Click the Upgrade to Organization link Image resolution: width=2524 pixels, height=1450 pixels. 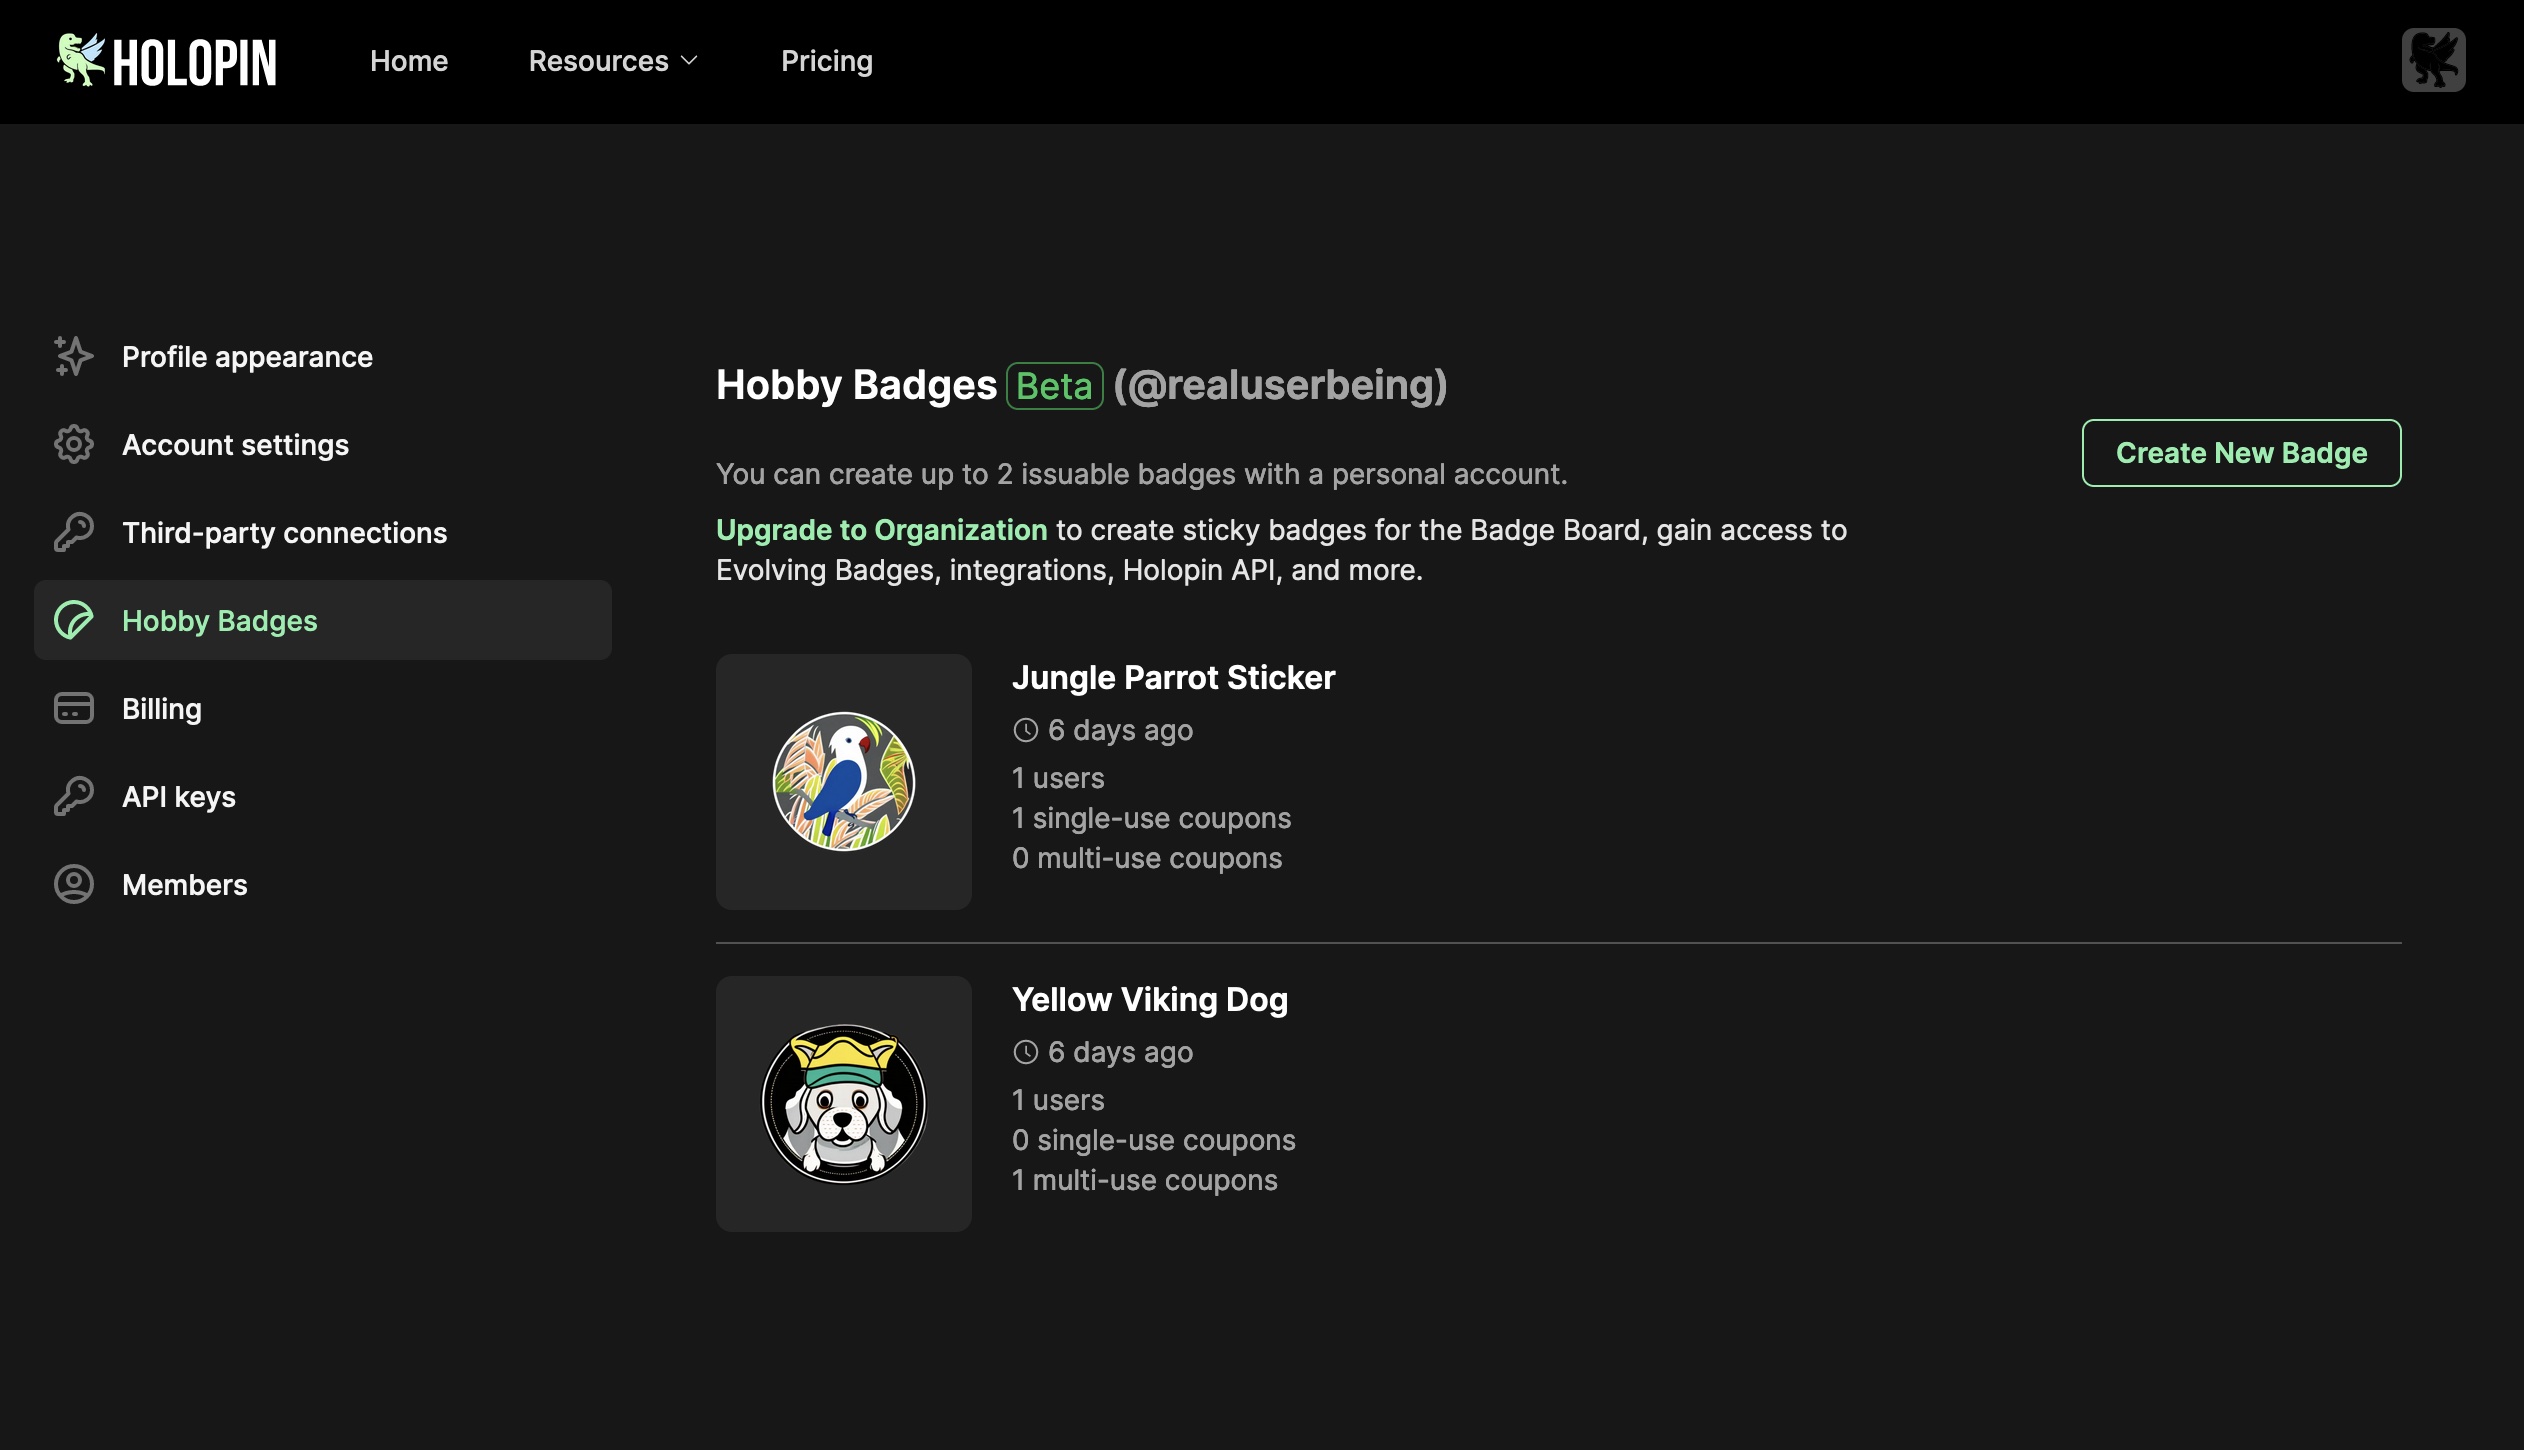(881, 529)
